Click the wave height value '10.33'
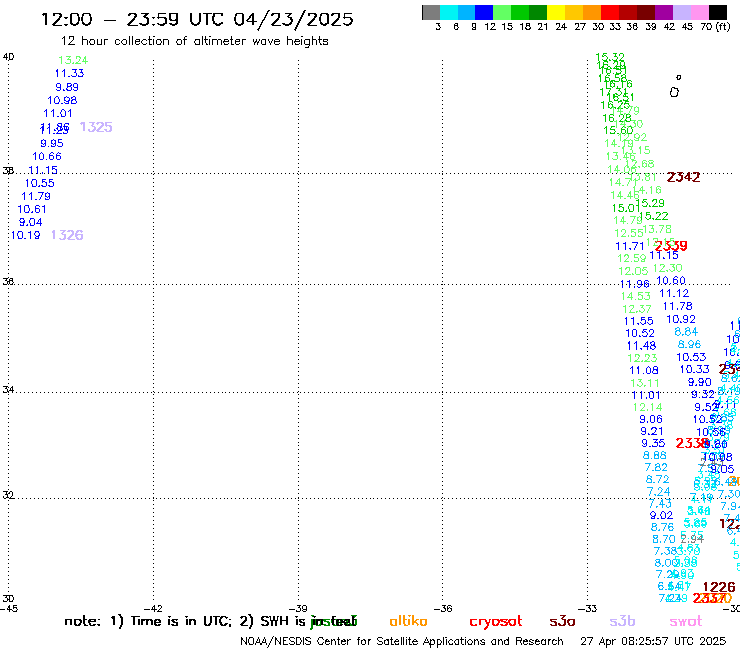 [x=695, y=369]
